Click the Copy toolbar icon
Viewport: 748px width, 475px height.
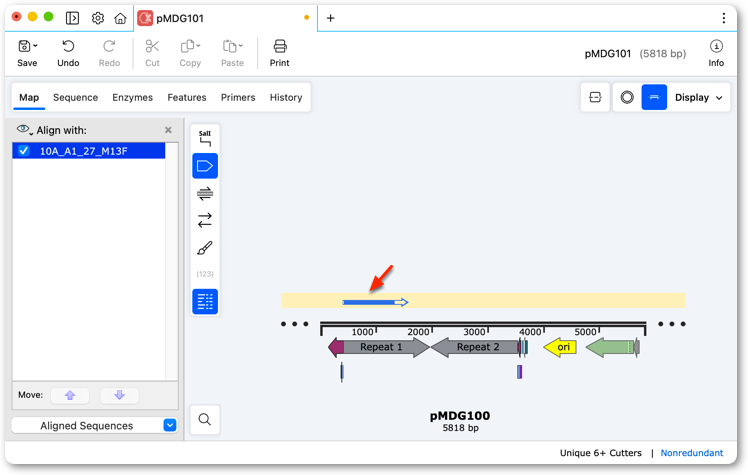(x=187, y=46)
